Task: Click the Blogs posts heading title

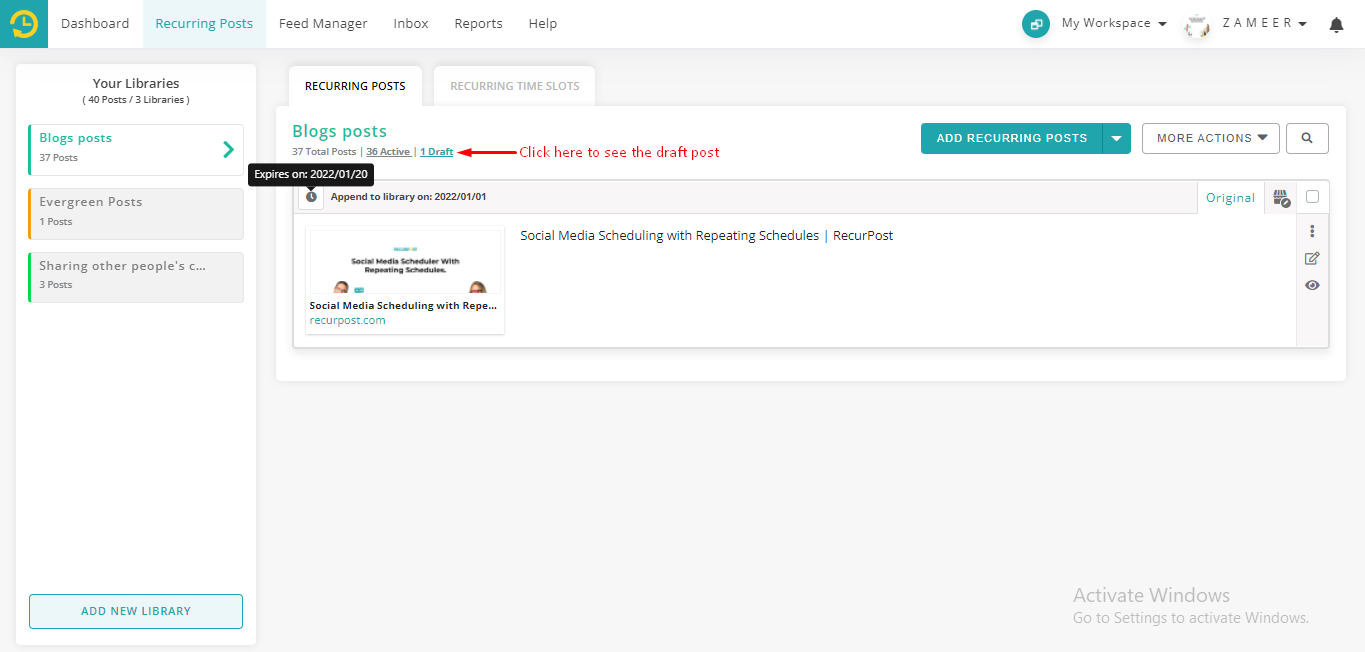Action: click(339, 131)
